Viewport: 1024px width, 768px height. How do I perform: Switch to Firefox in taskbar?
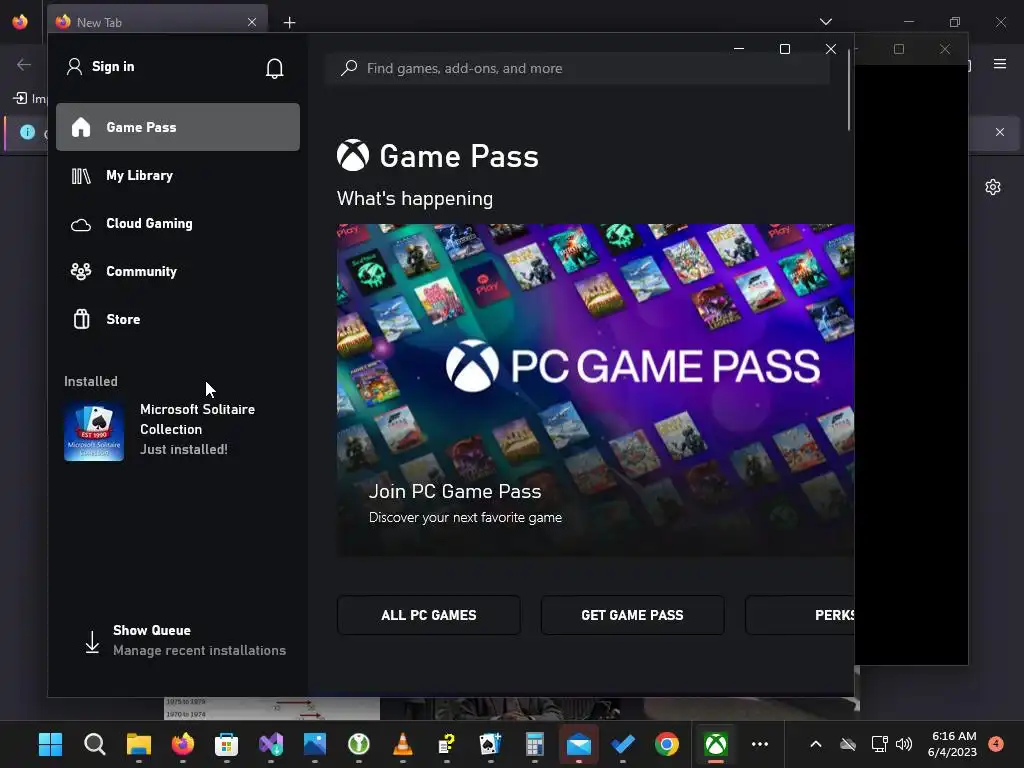[183, 744]
